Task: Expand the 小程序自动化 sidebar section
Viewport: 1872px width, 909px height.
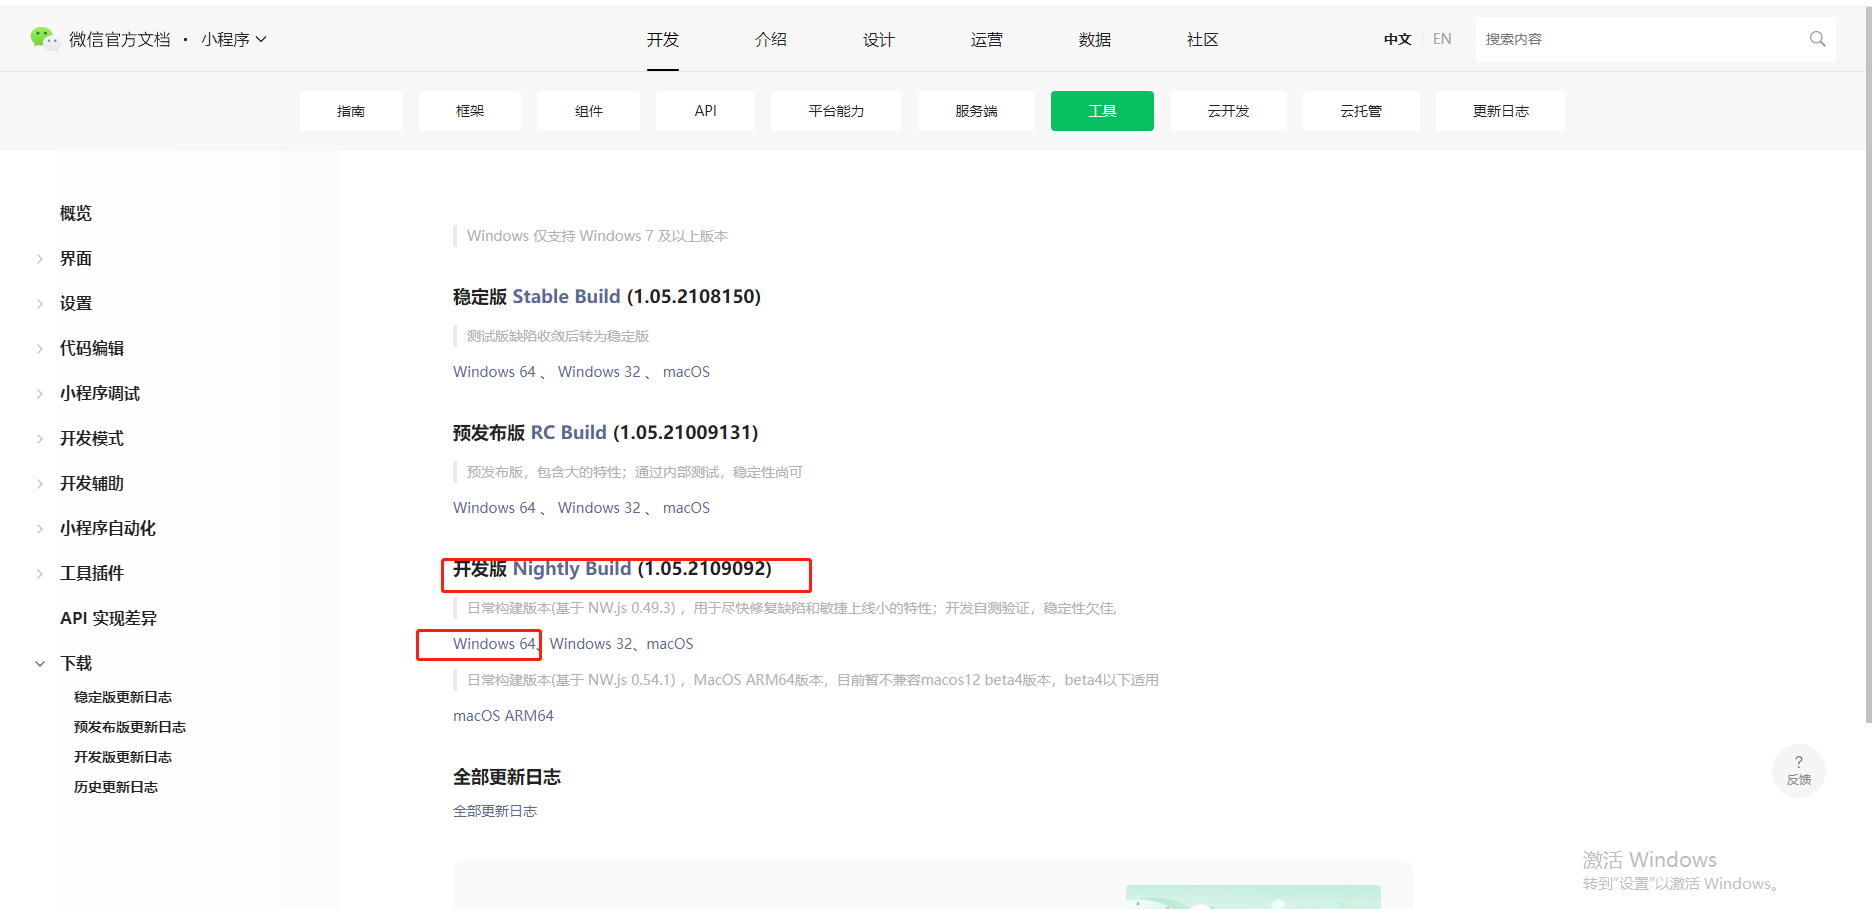Action: (40, 528)
